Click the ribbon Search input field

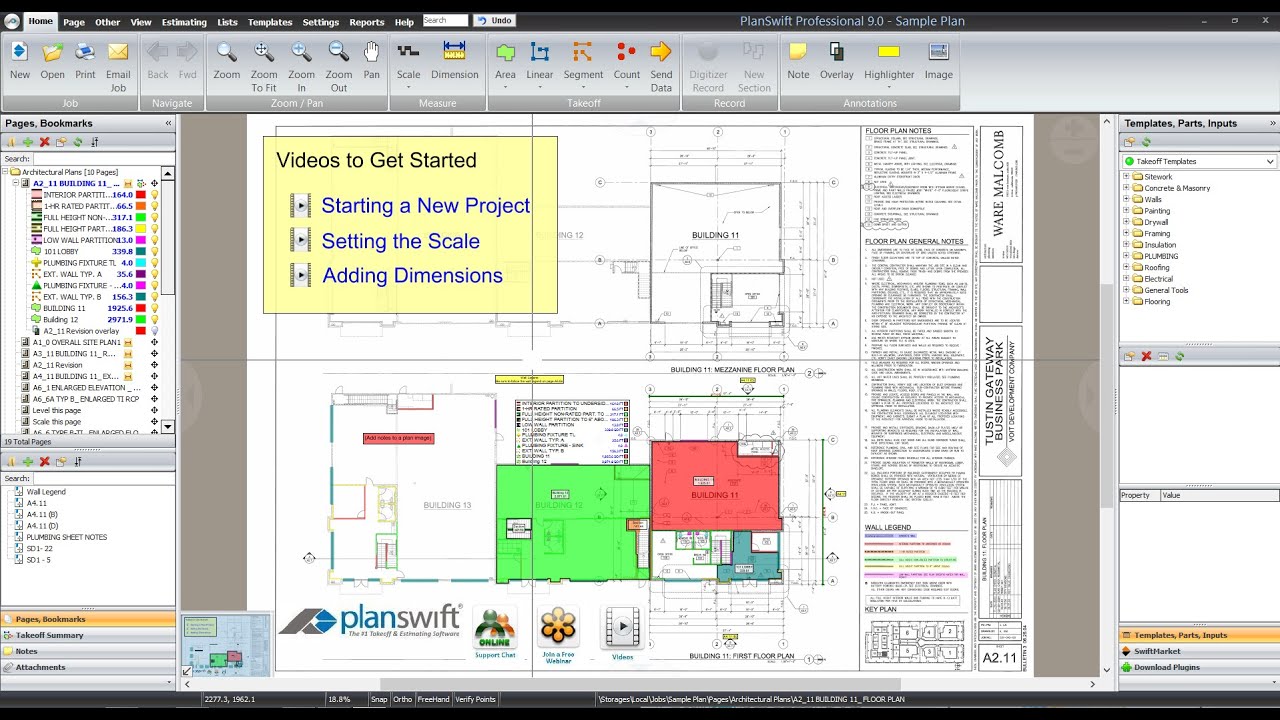coord(445,20)
